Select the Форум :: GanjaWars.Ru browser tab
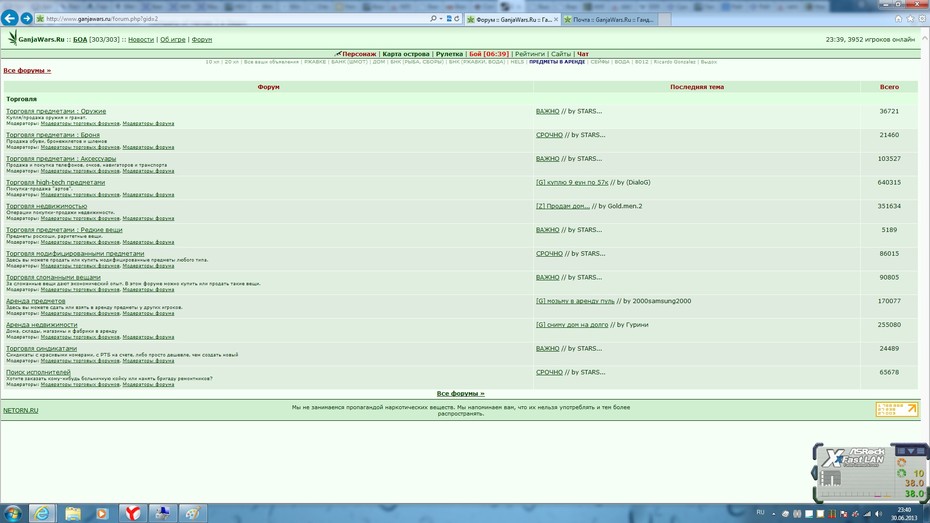 (512, 20)
